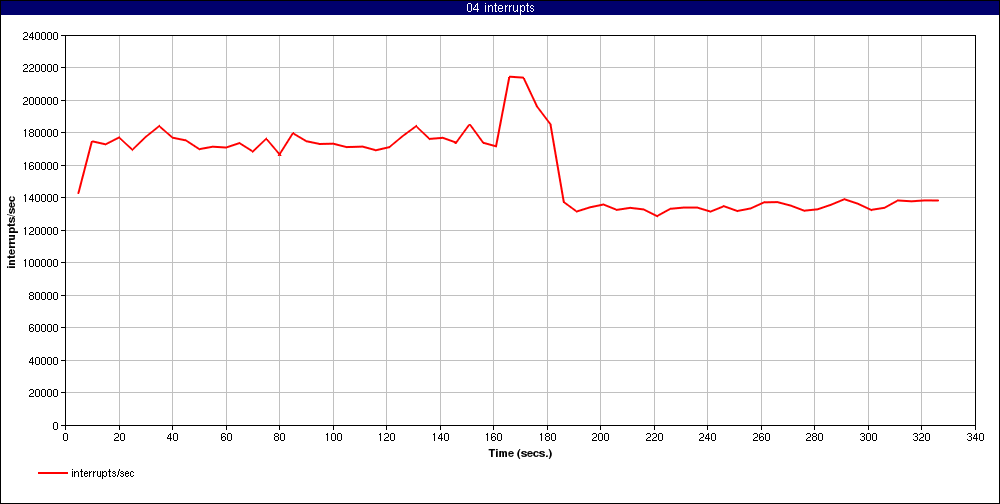The height and width of the screenshot is (504, 1000).
Task: Click the first data point of the red line
Action: (78, 193)
